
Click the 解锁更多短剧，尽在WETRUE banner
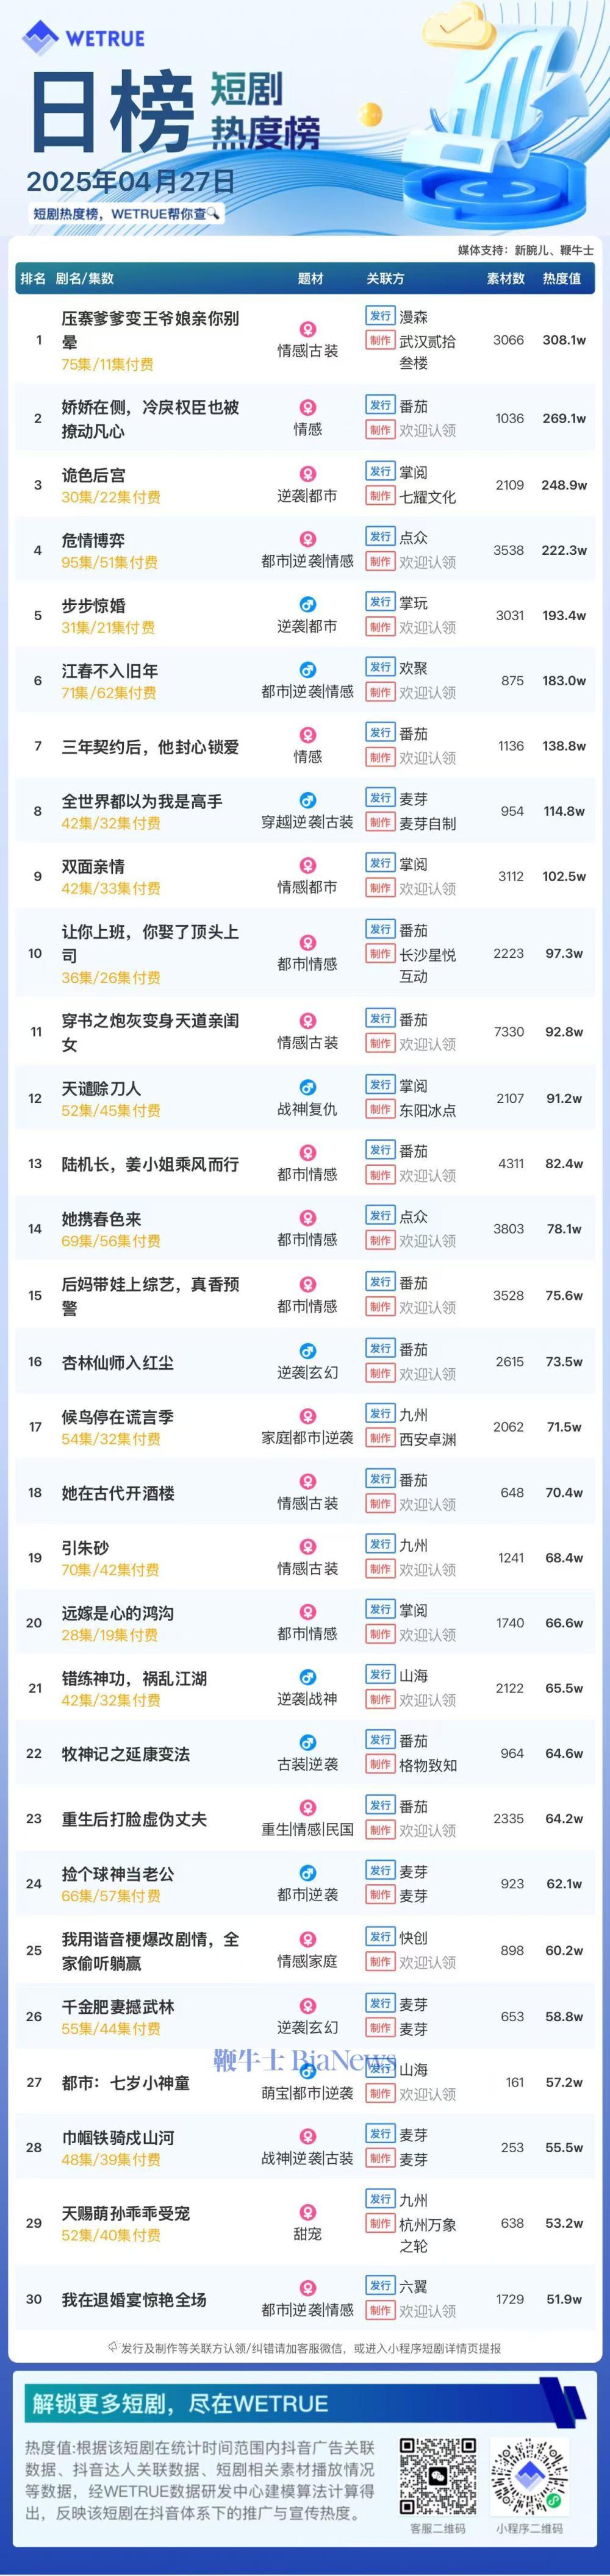(180, 2404)
